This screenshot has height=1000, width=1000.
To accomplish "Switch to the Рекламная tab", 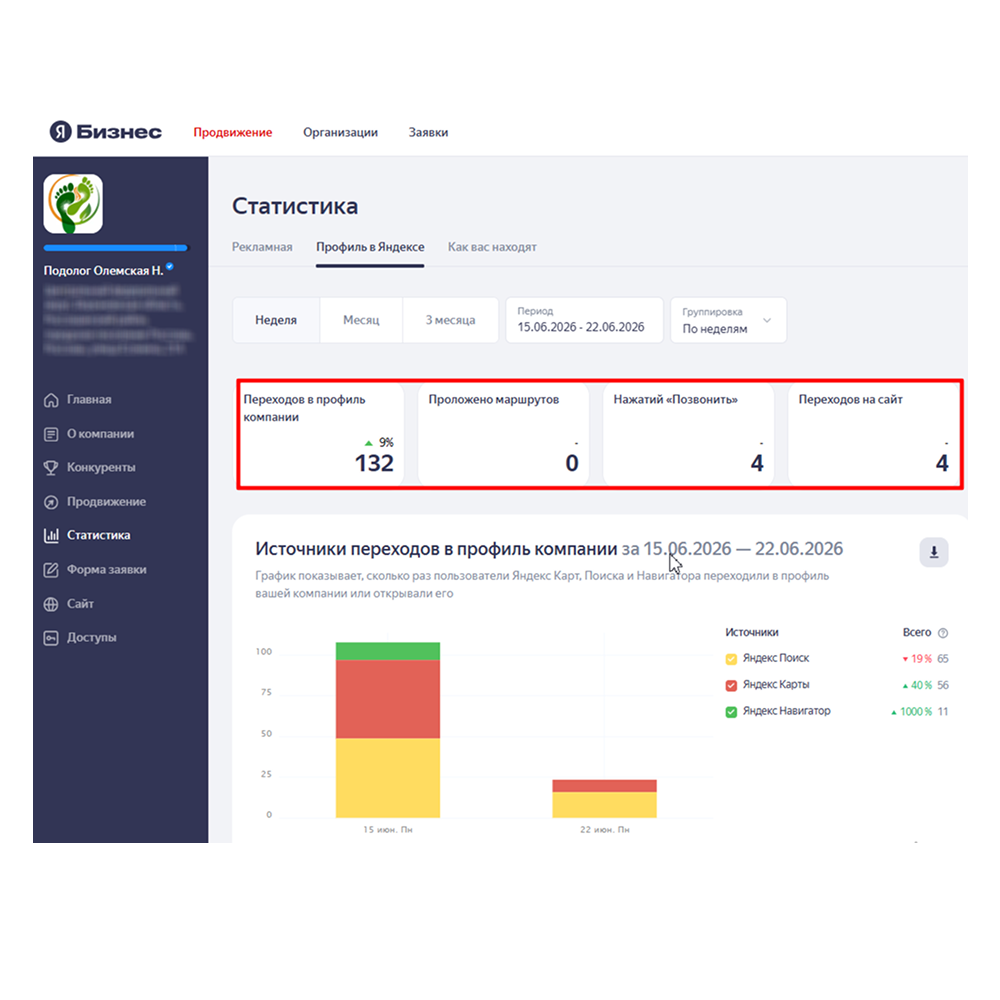I will tap(262, 247).
